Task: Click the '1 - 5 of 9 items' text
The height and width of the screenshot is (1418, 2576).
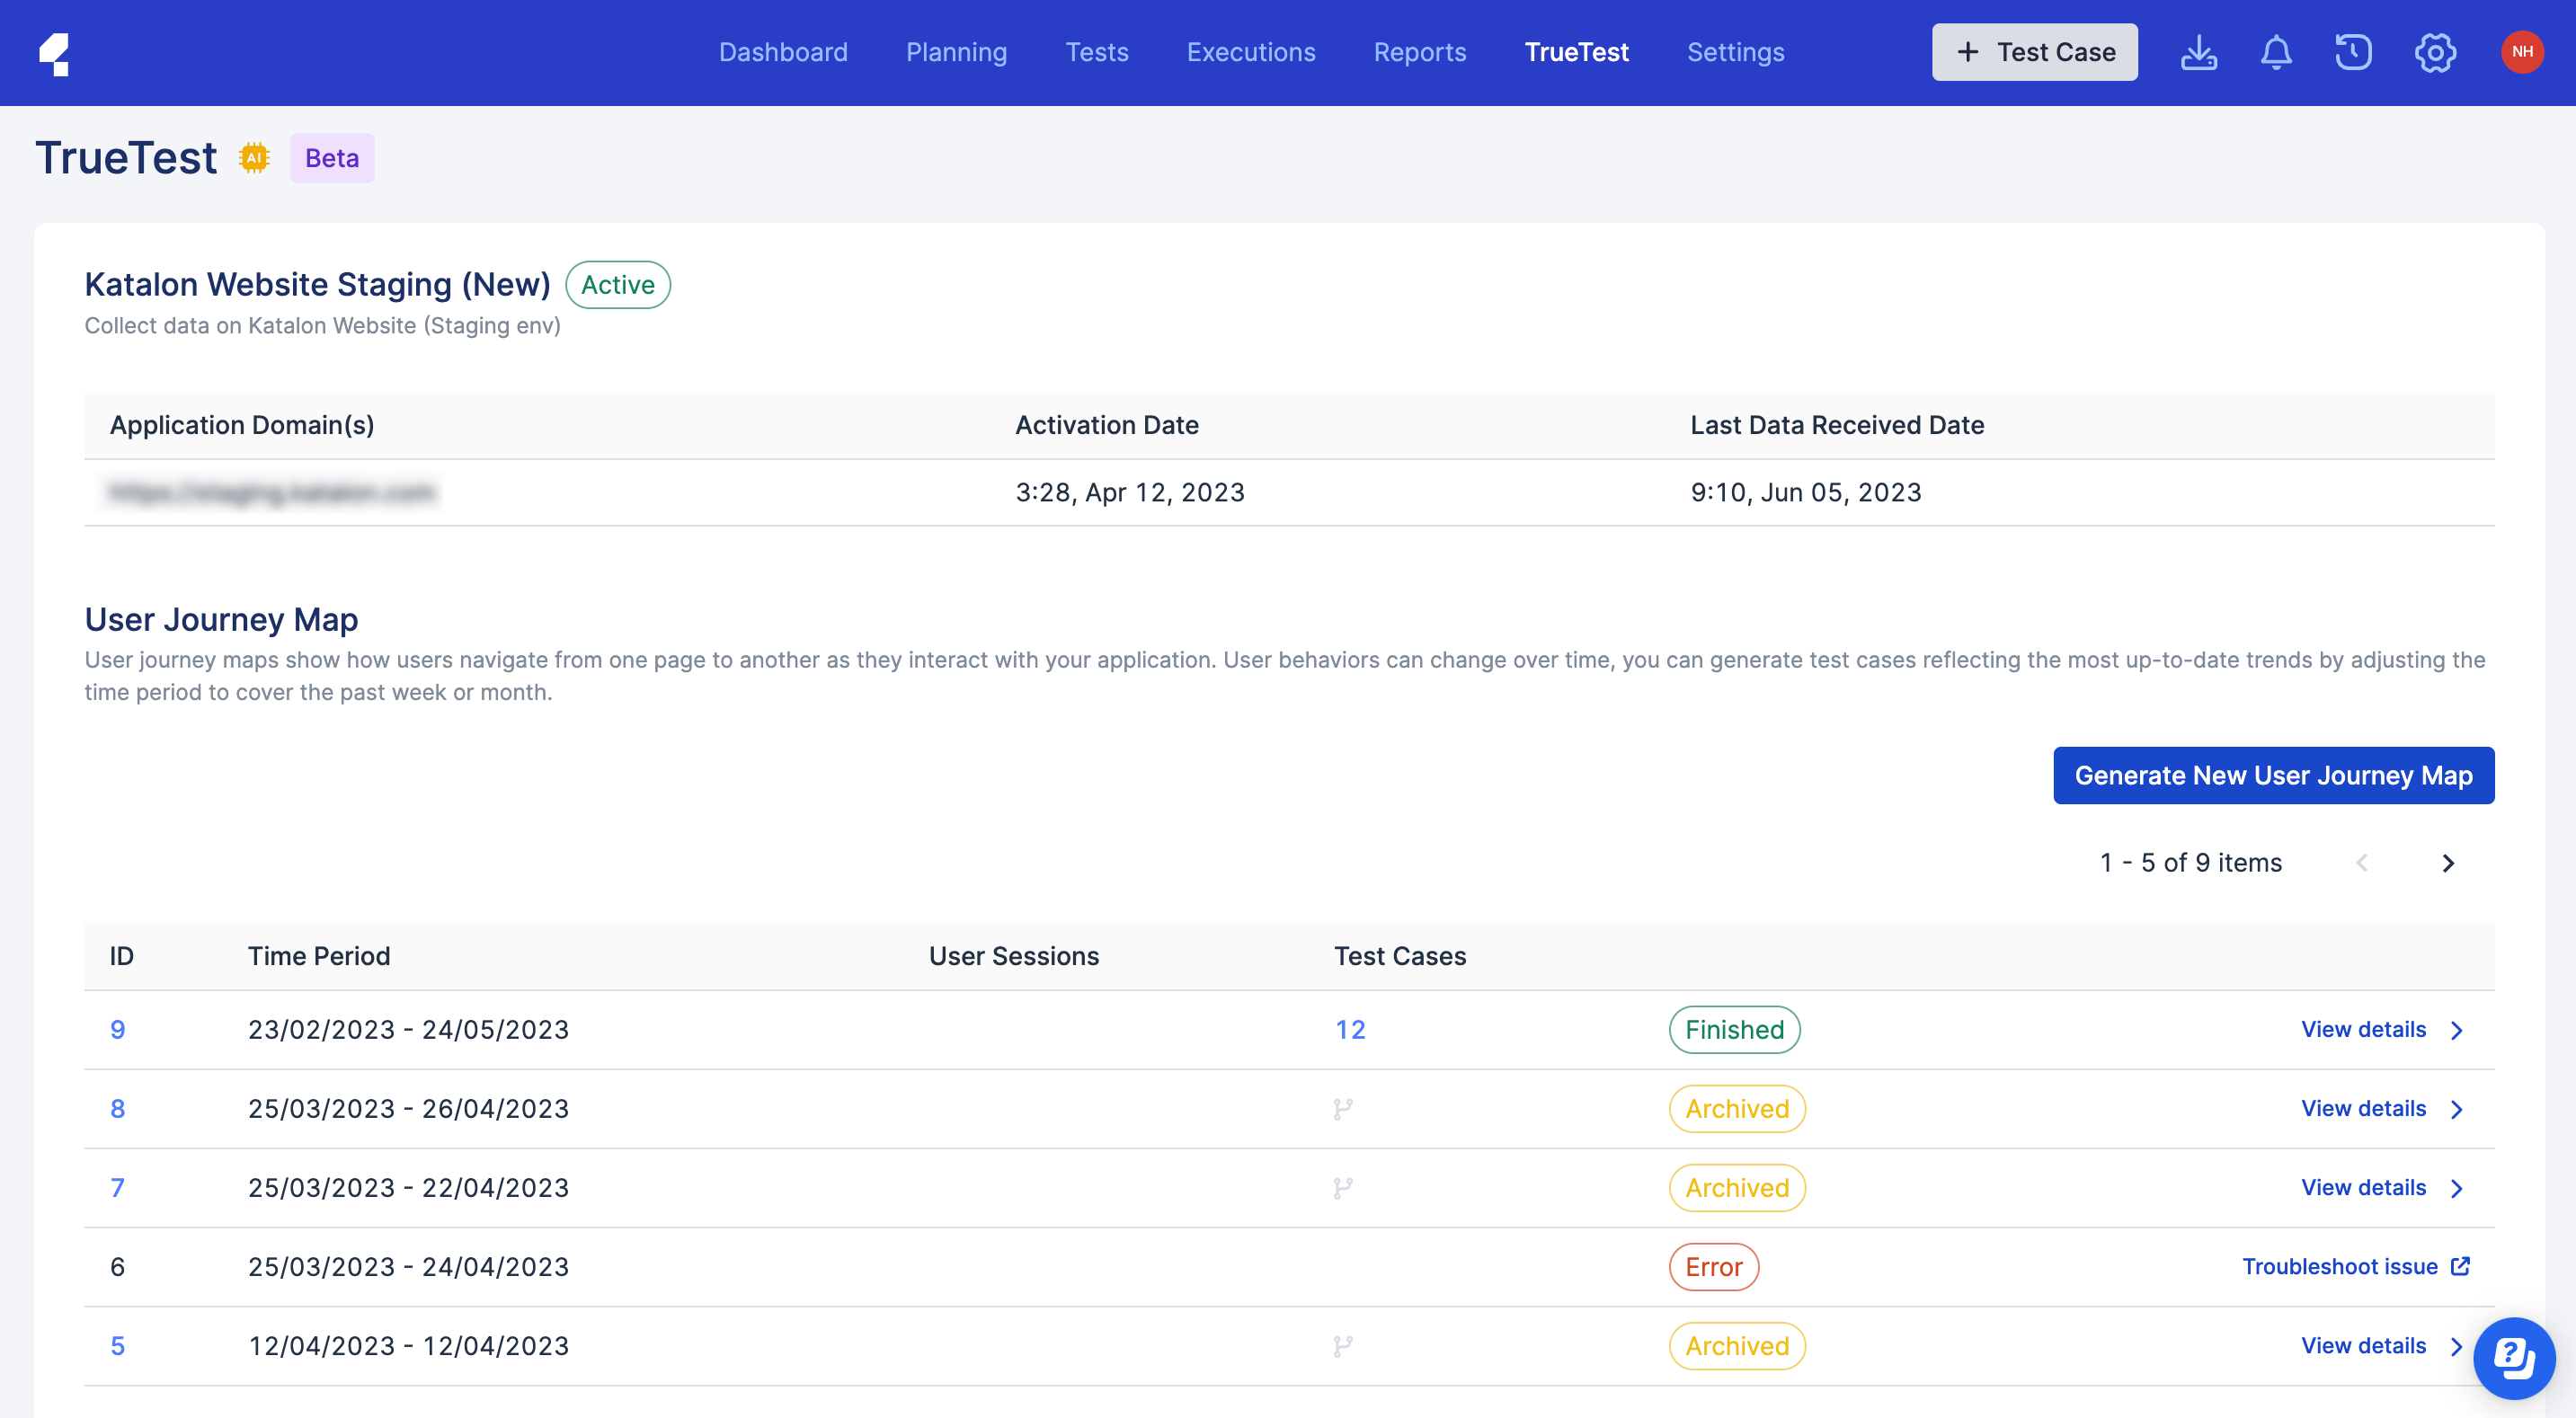Action: [x=2191, y=863]
